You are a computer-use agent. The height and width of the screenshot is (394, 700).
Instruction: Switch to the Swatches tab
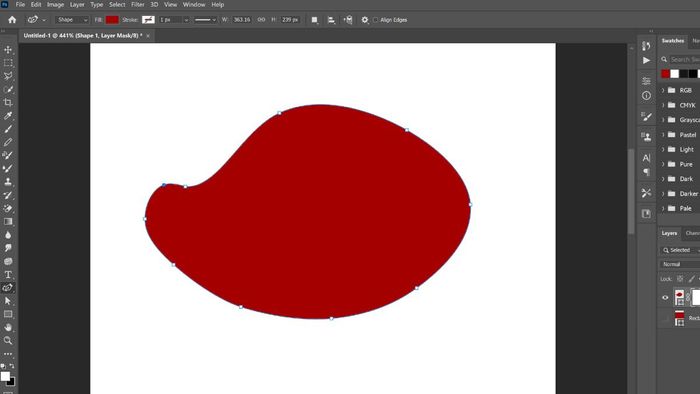pos(672,41)
